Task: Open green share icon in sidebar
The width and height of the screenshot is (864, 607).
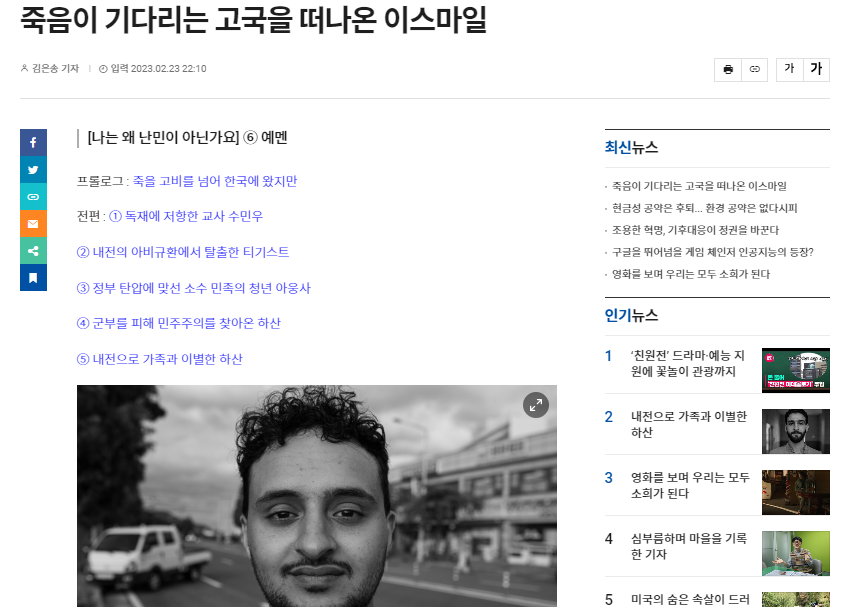Action: 33,251
